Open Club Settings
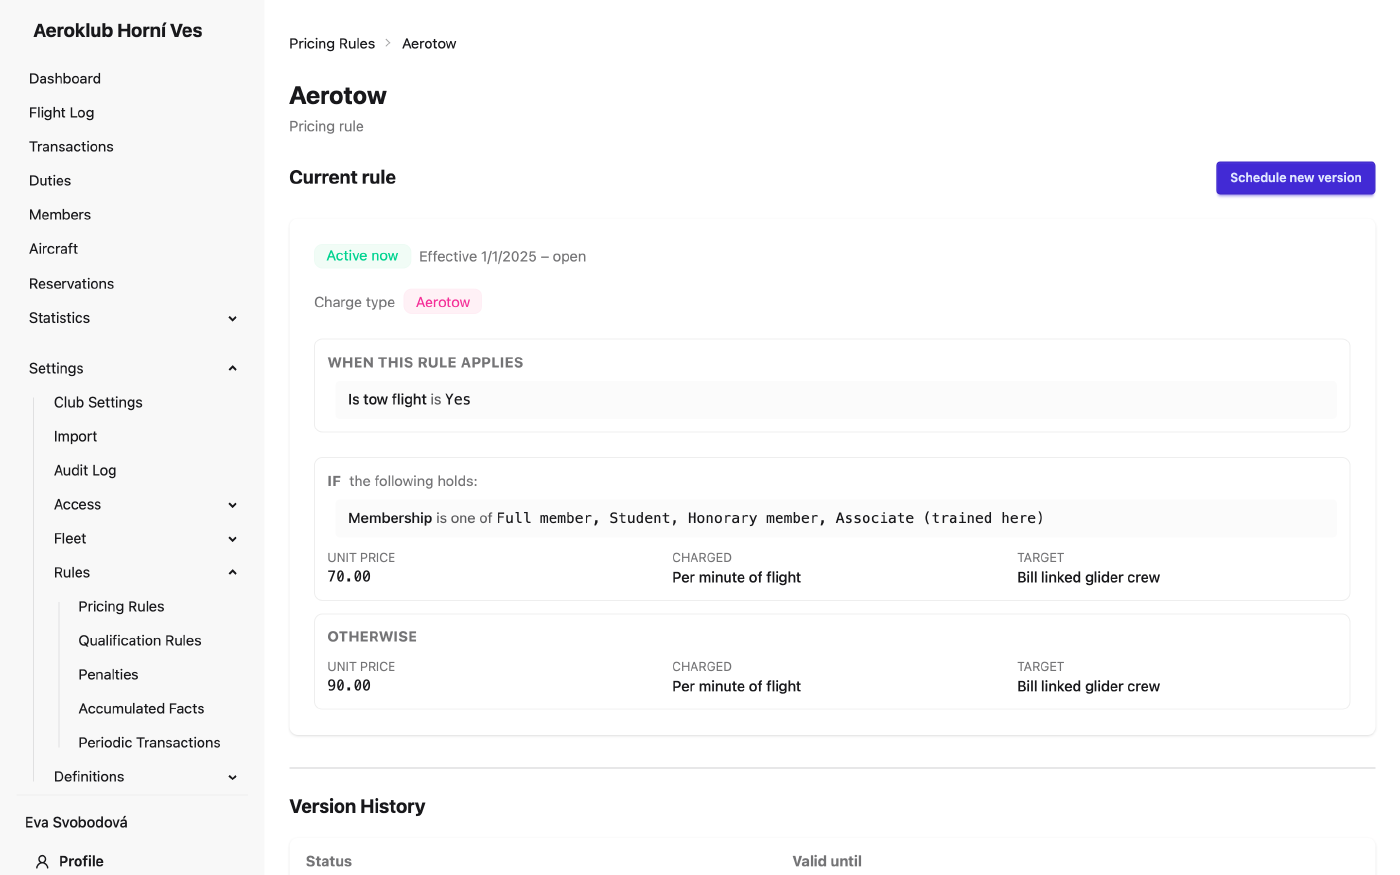 pyautogui.click(x=98, y=402)
